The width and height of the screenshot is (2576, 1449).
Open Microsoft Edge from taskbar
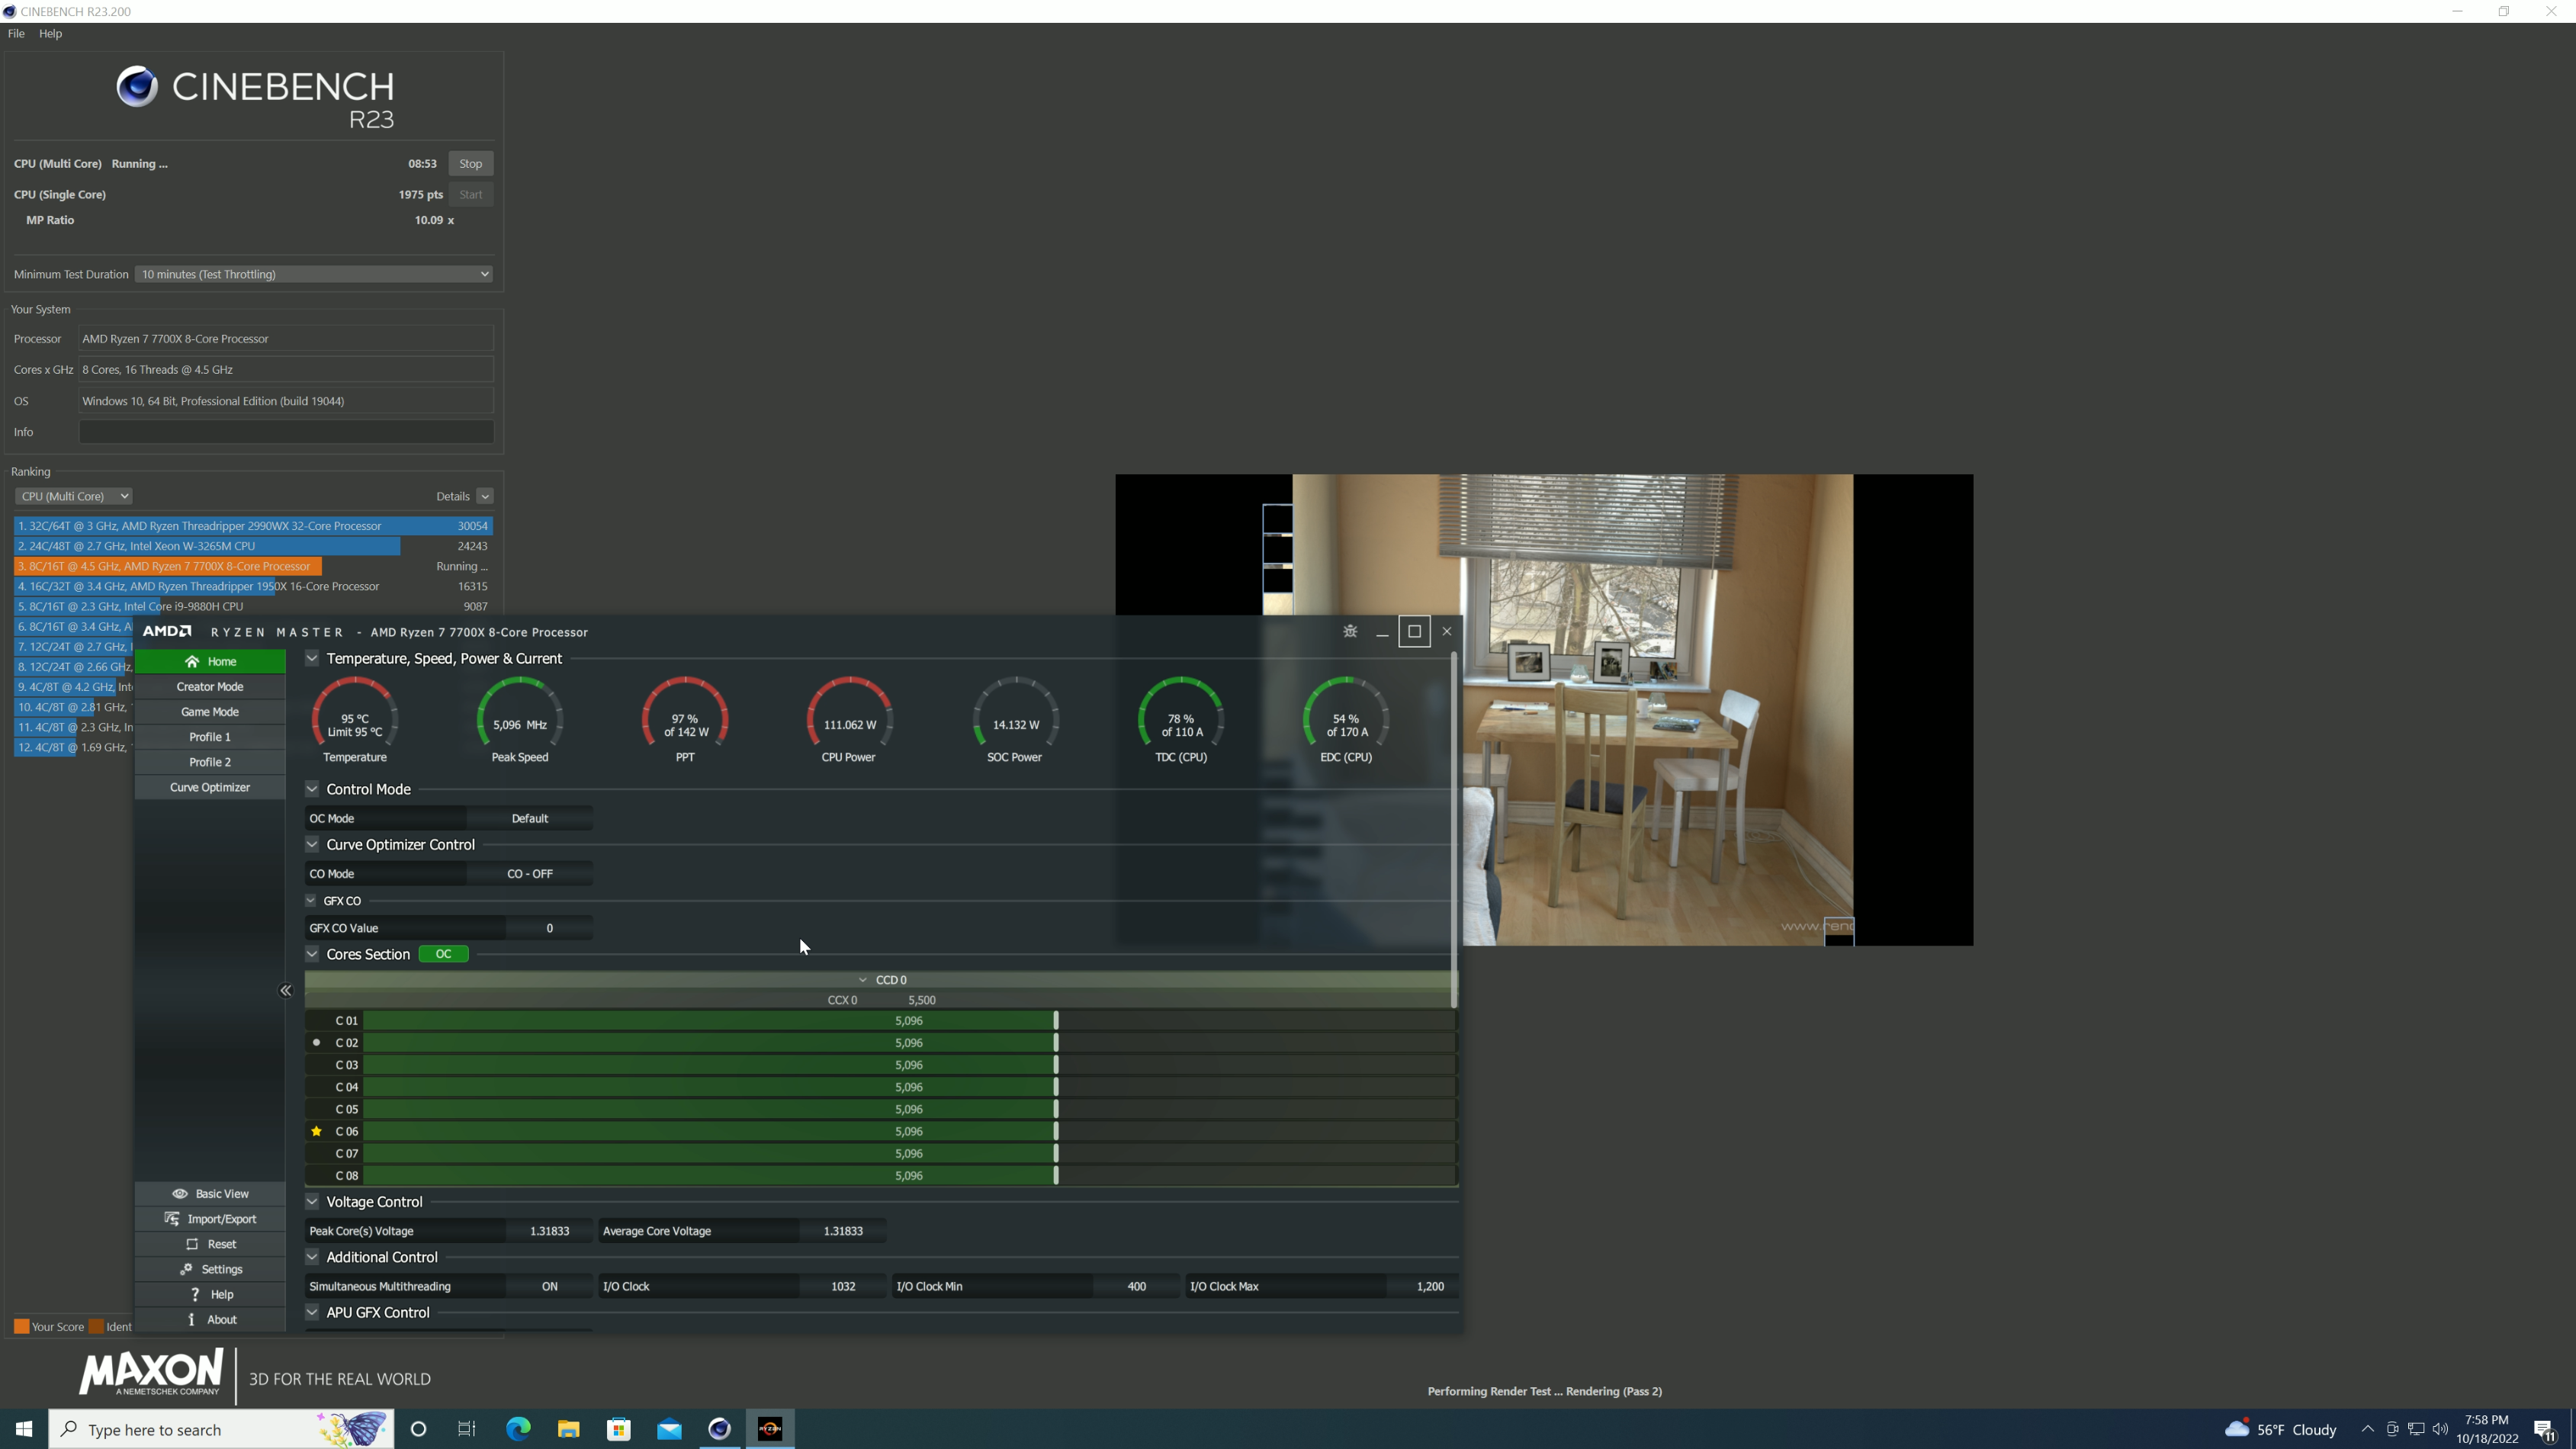pos(518,1429)
